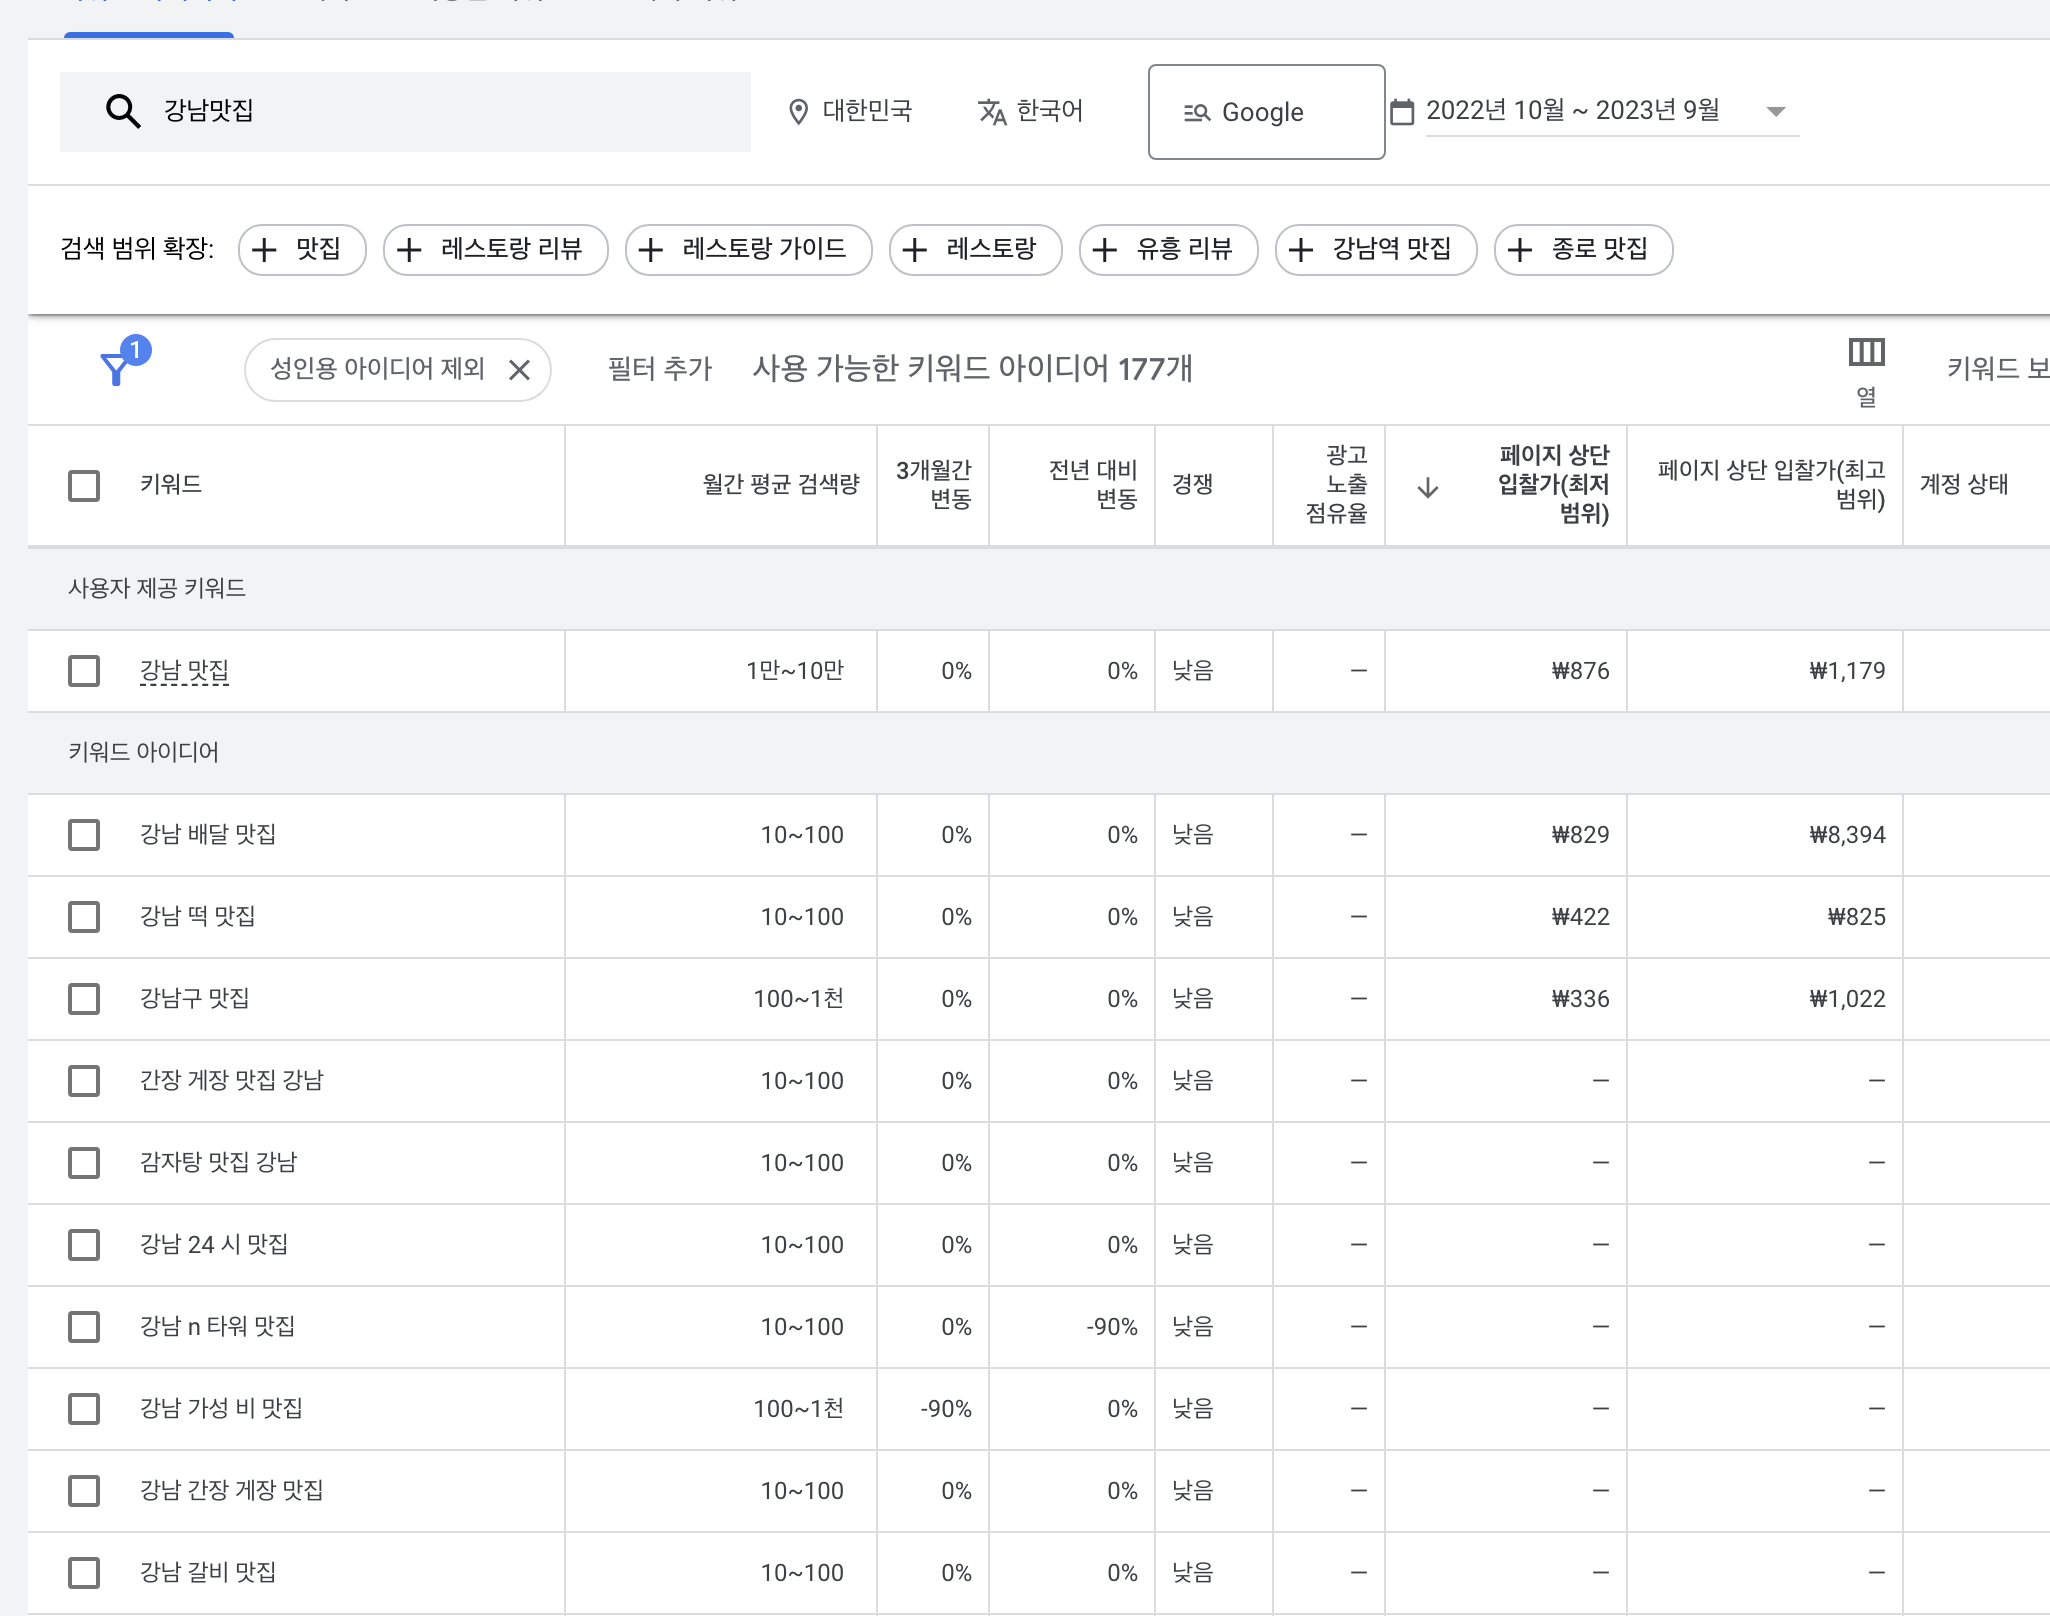
Task: Click the filter funnel icon
Action: coord(117,369)
